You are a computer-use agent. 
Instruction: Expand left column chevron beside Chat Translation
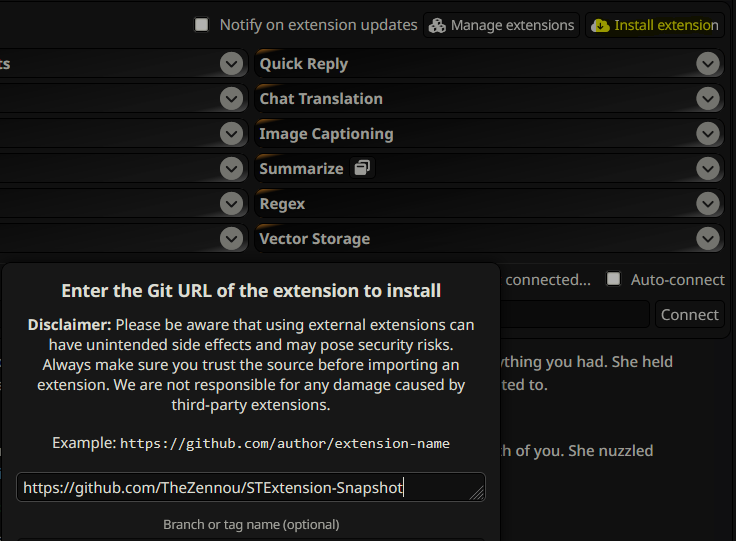coord(231,99)
